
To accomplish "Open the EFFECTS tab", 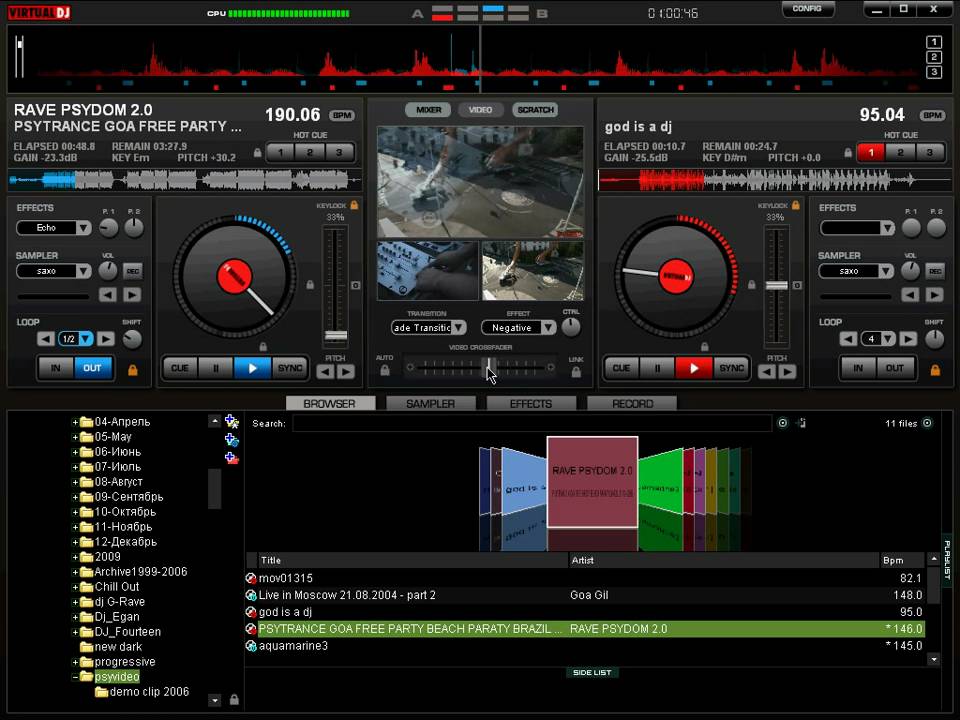I will [531, 403].
